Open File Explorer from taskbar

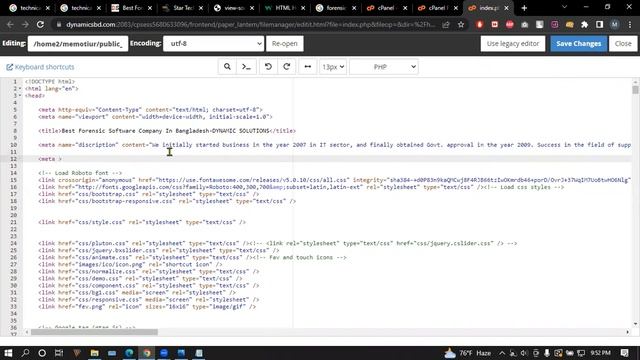(x=94, y=353)
